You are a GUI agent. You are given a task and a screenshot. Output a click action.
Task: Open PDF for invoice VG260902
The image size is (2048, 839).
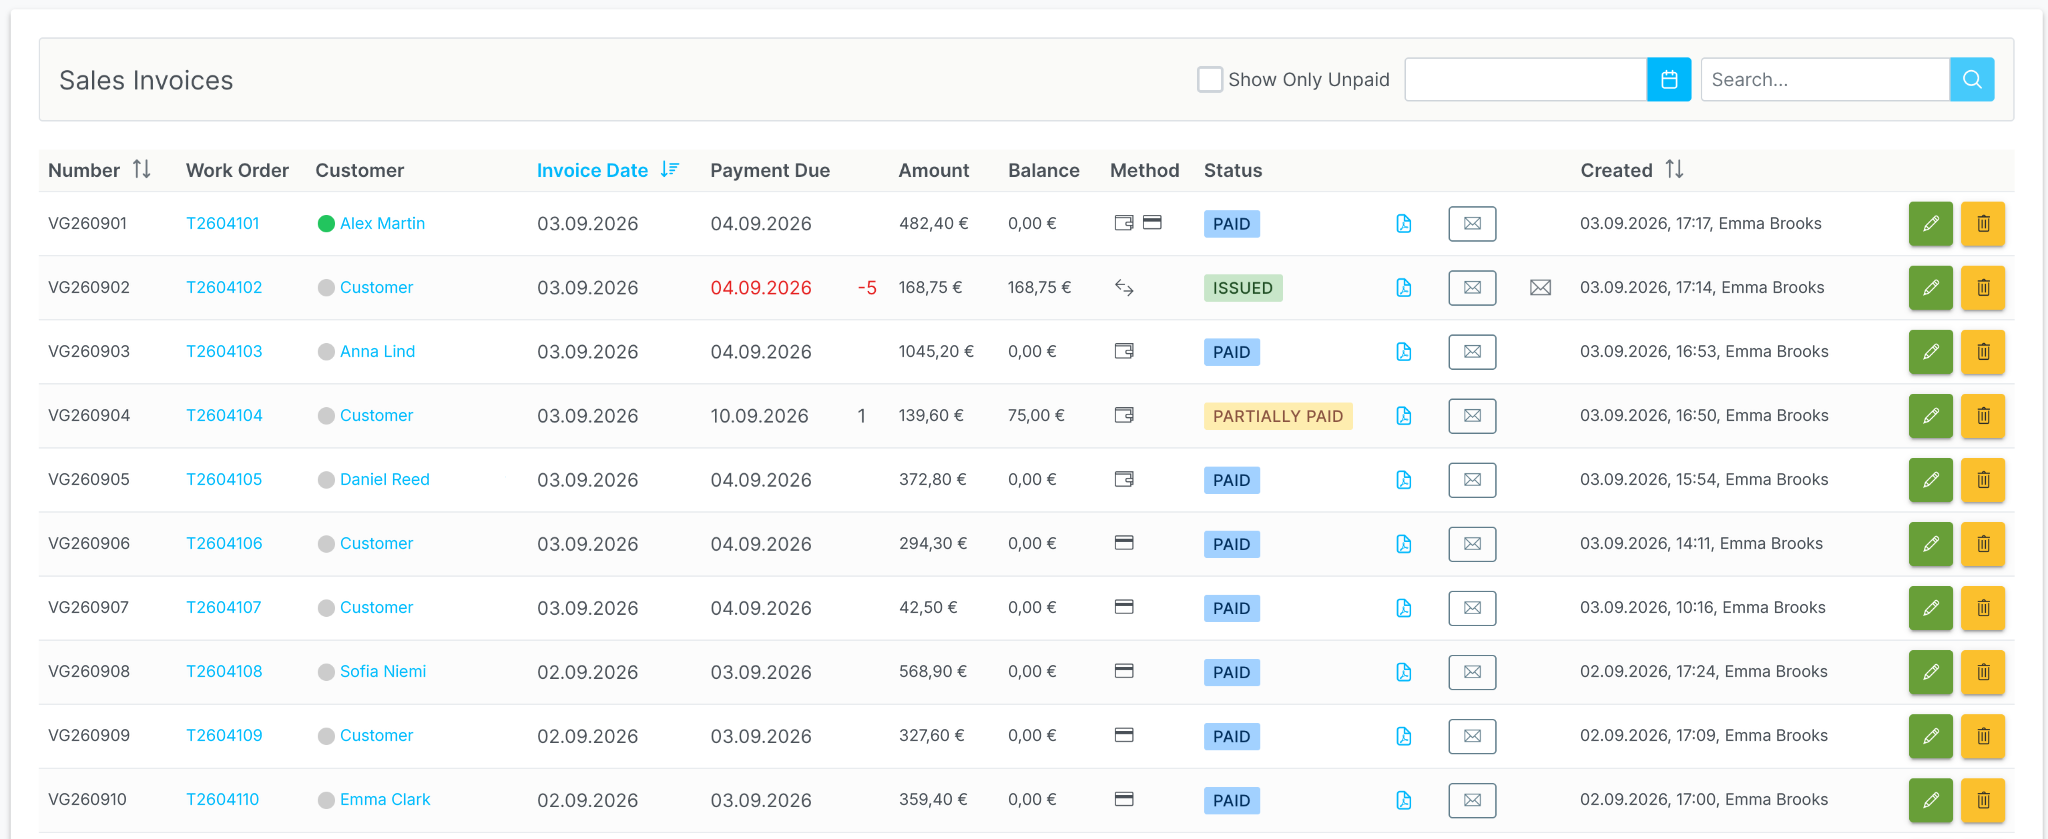click(1404, 288)
